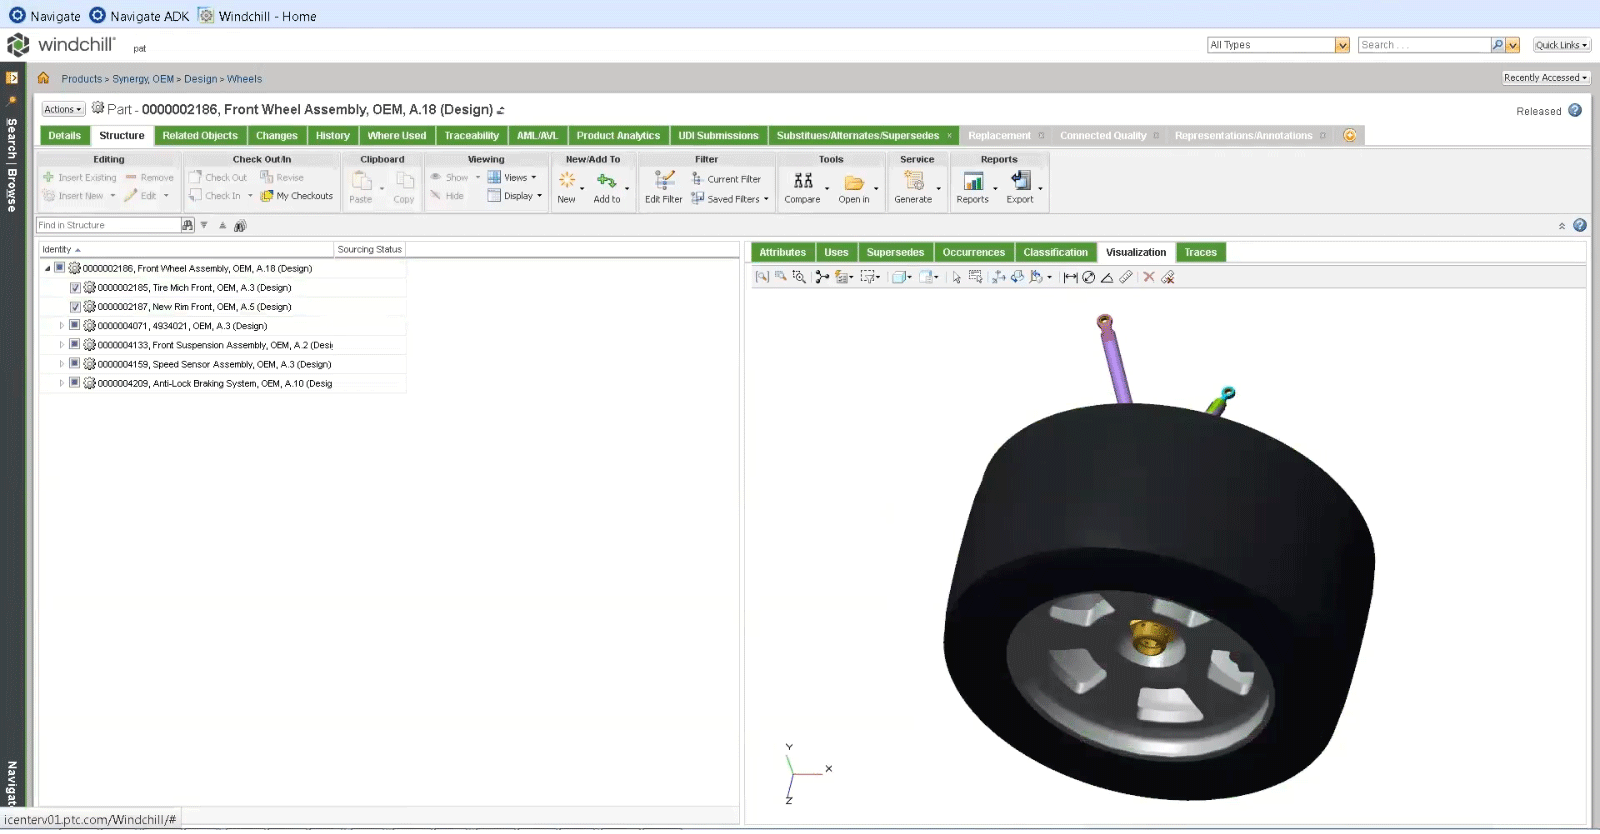Click the Wheels breadcrumb link
1600x834 pixels.
coord(244,79)
